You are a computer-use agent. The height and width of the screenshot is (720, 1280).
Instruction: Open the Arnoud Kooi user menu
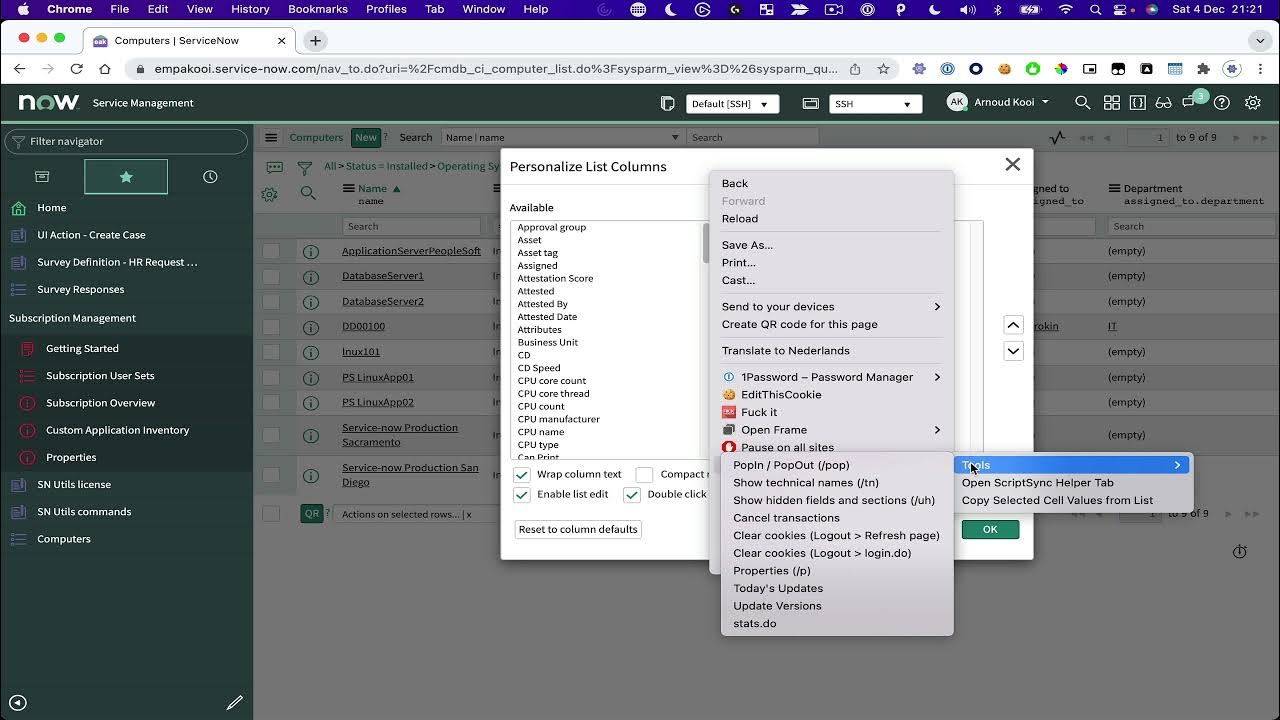point(998,102)
